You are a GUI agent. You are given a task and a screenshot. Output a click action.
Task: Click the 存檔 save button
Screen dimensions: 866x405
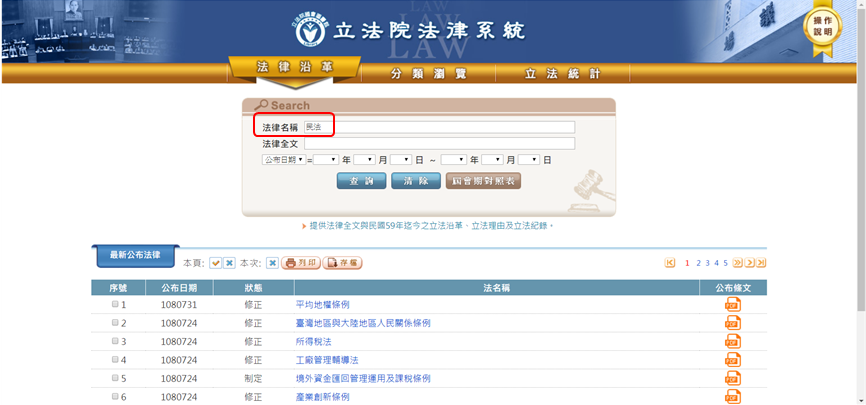tap(343, 263)
